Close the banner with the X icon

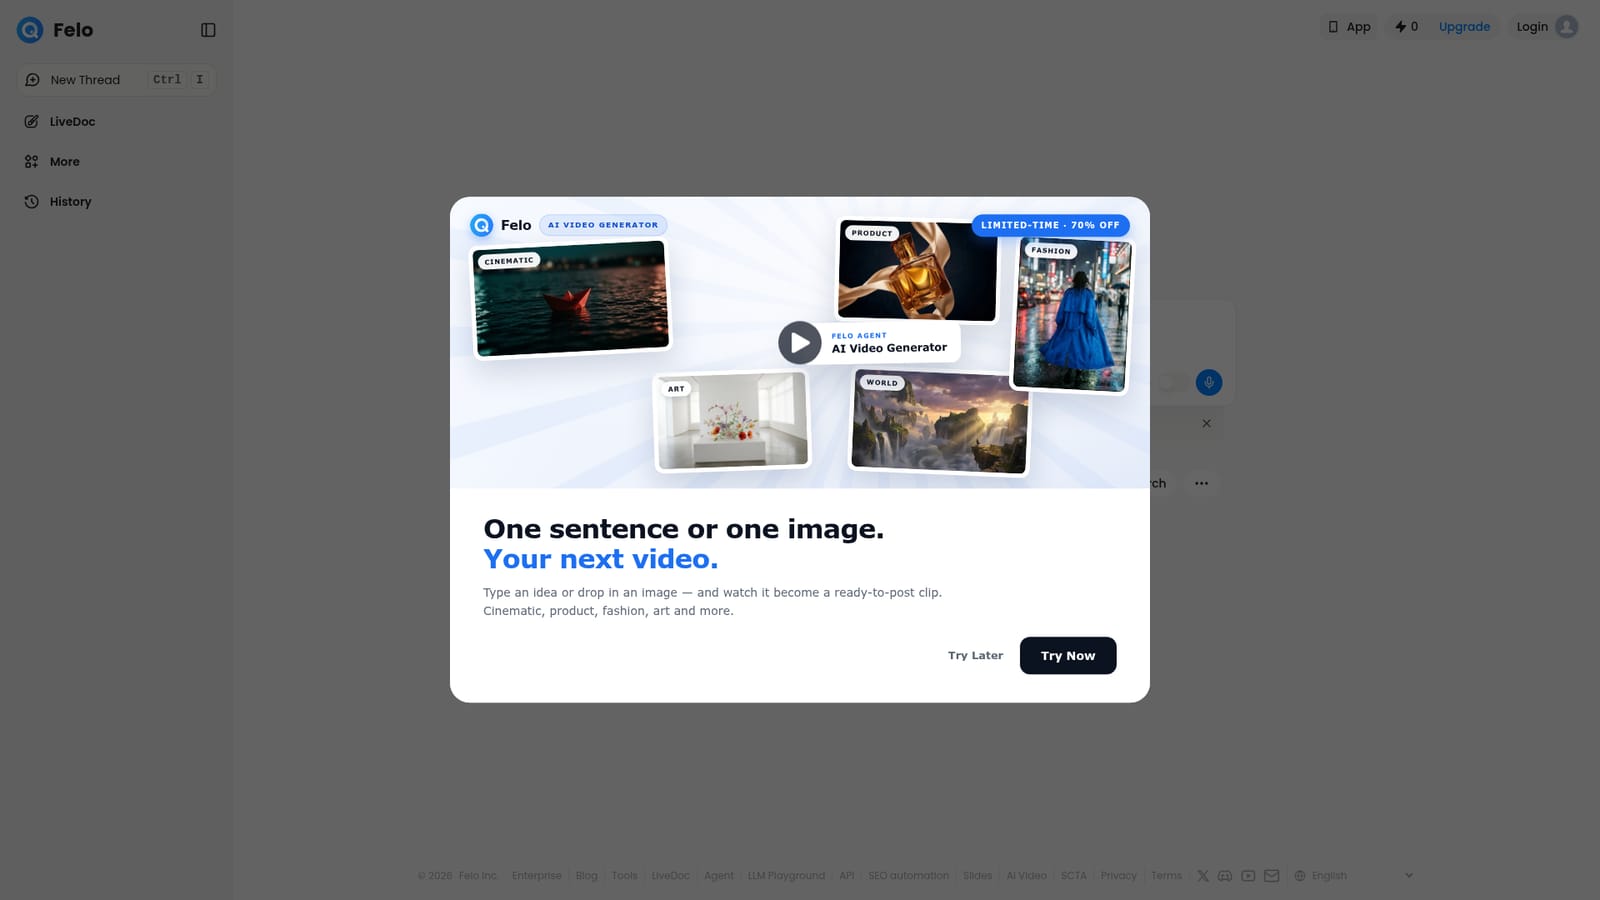click(x=1207, y=423)
